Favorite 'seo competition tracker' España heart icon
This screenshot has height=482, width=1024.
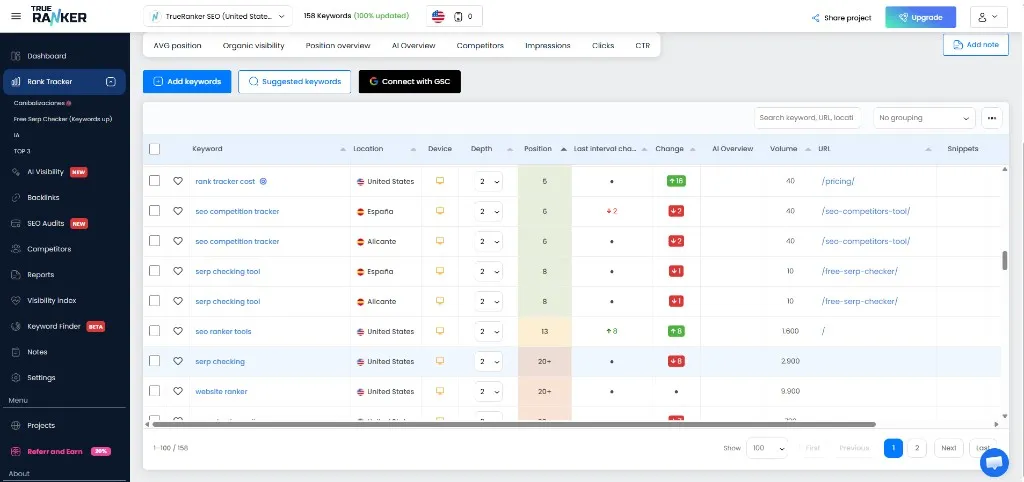pyautogui.click(x=178, y=211)
